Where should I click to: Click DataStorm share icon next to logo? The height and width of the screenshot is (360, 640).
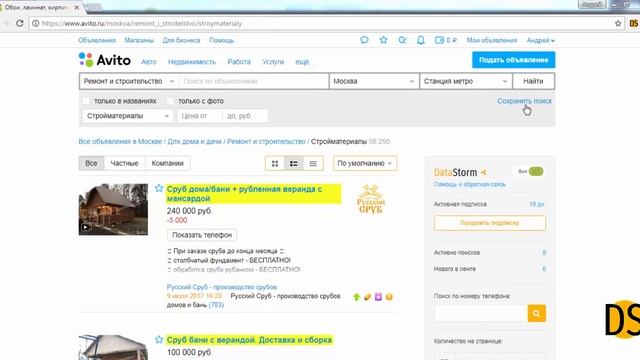coord(484,173)
